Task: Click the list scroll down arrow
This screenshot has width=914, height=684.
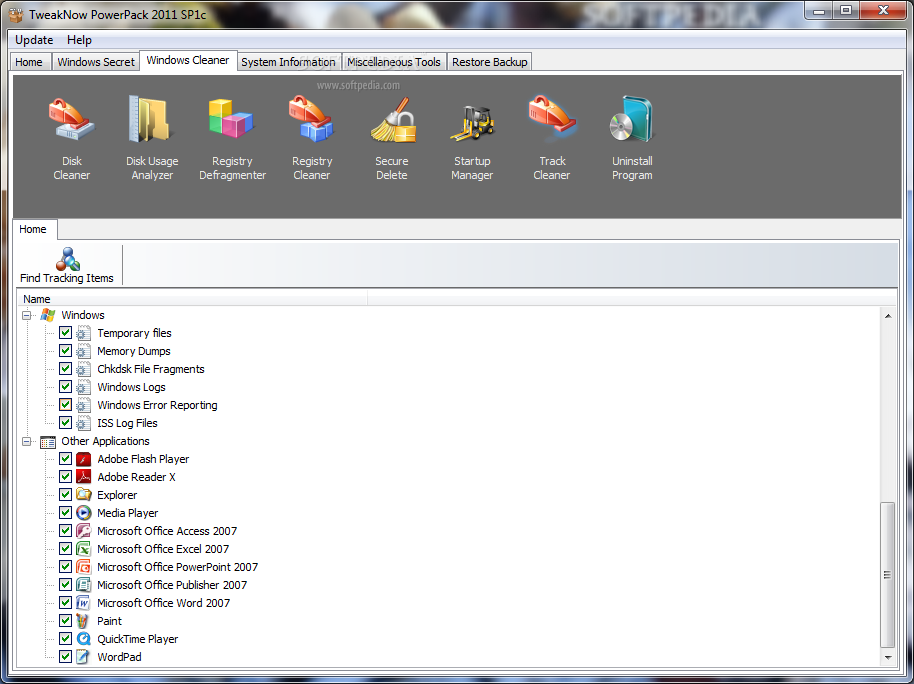Action: (887, 658)
